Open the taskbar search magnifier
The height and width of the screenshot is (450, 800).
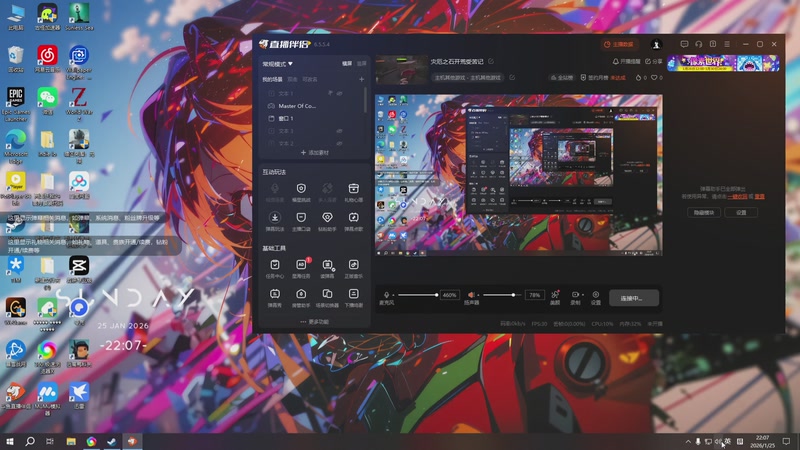[x=30, y=441]
